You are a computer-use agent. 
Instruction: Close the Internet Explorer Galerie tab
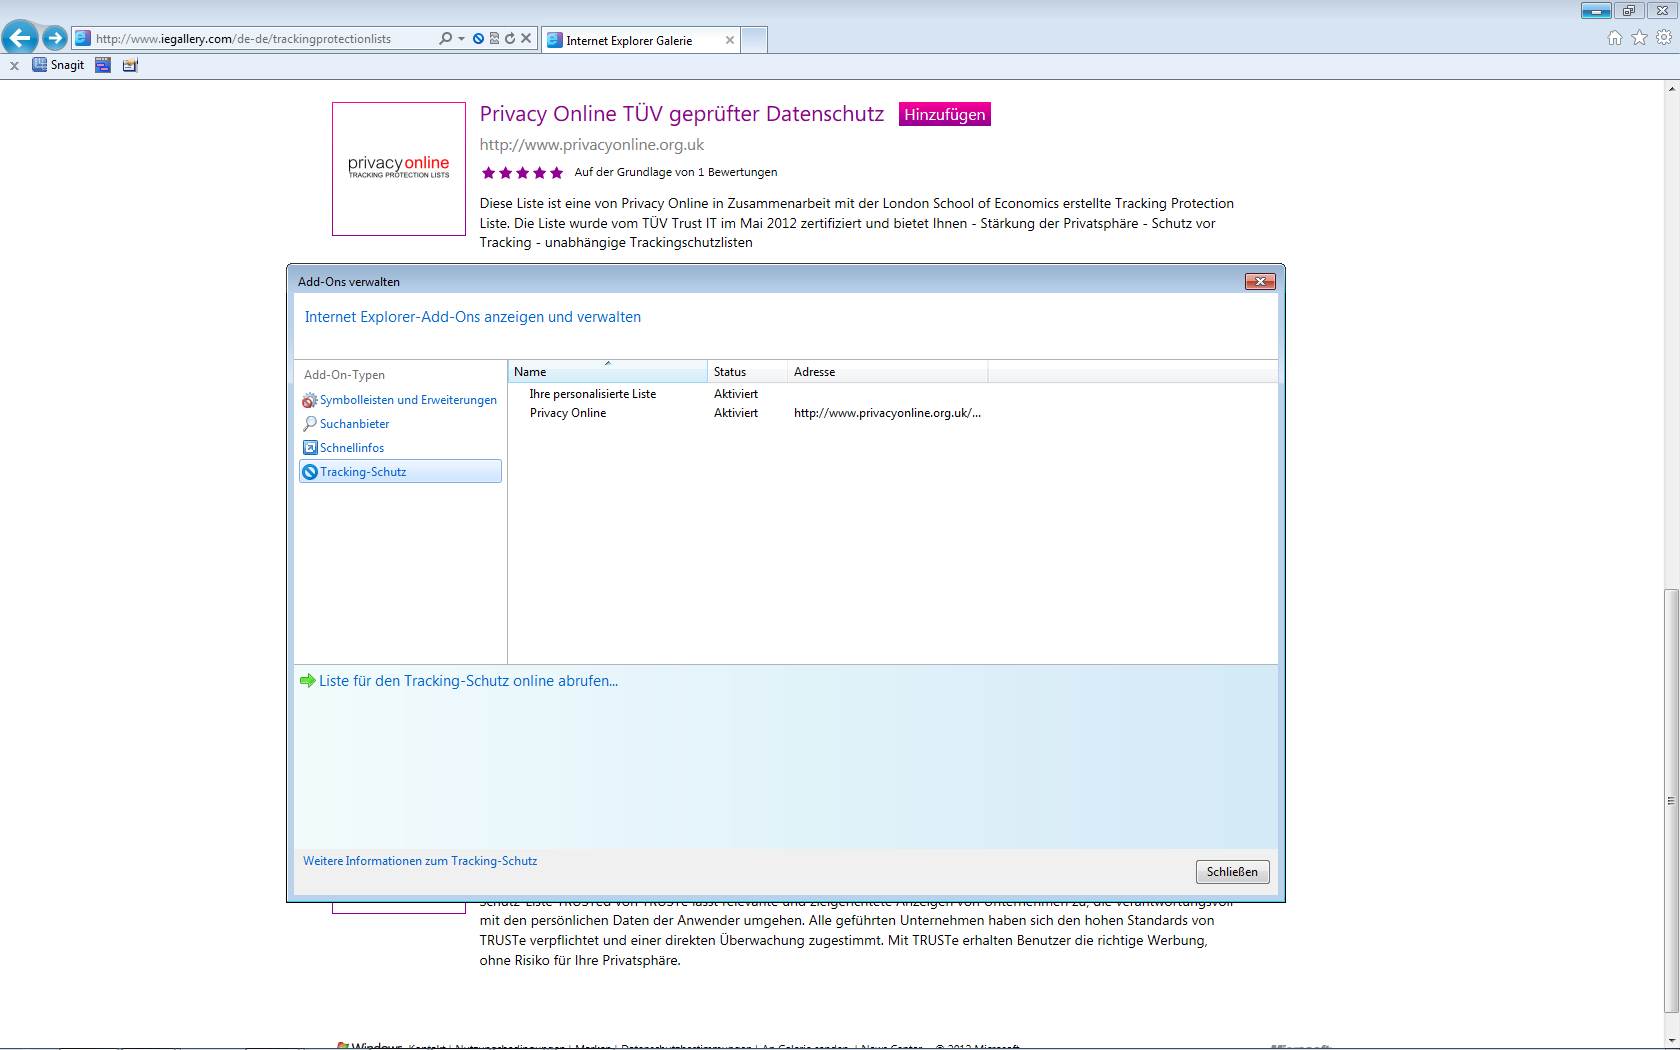730,40
